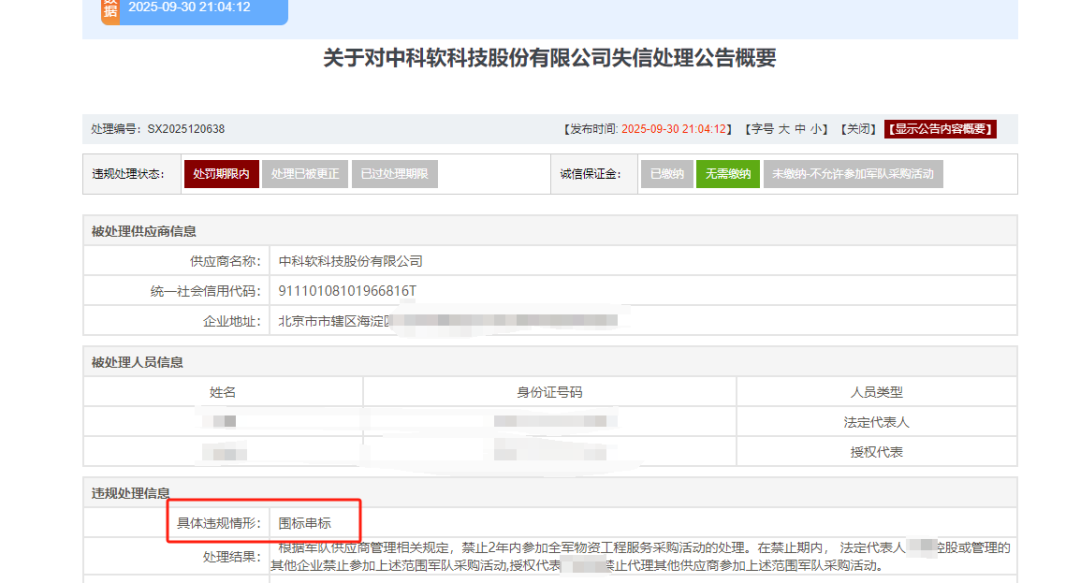This screenshot has height=583, width=1080.
Task: Click the 已缴纳 deposit status button
Action: pyautogui.click(x=667, y=174)
